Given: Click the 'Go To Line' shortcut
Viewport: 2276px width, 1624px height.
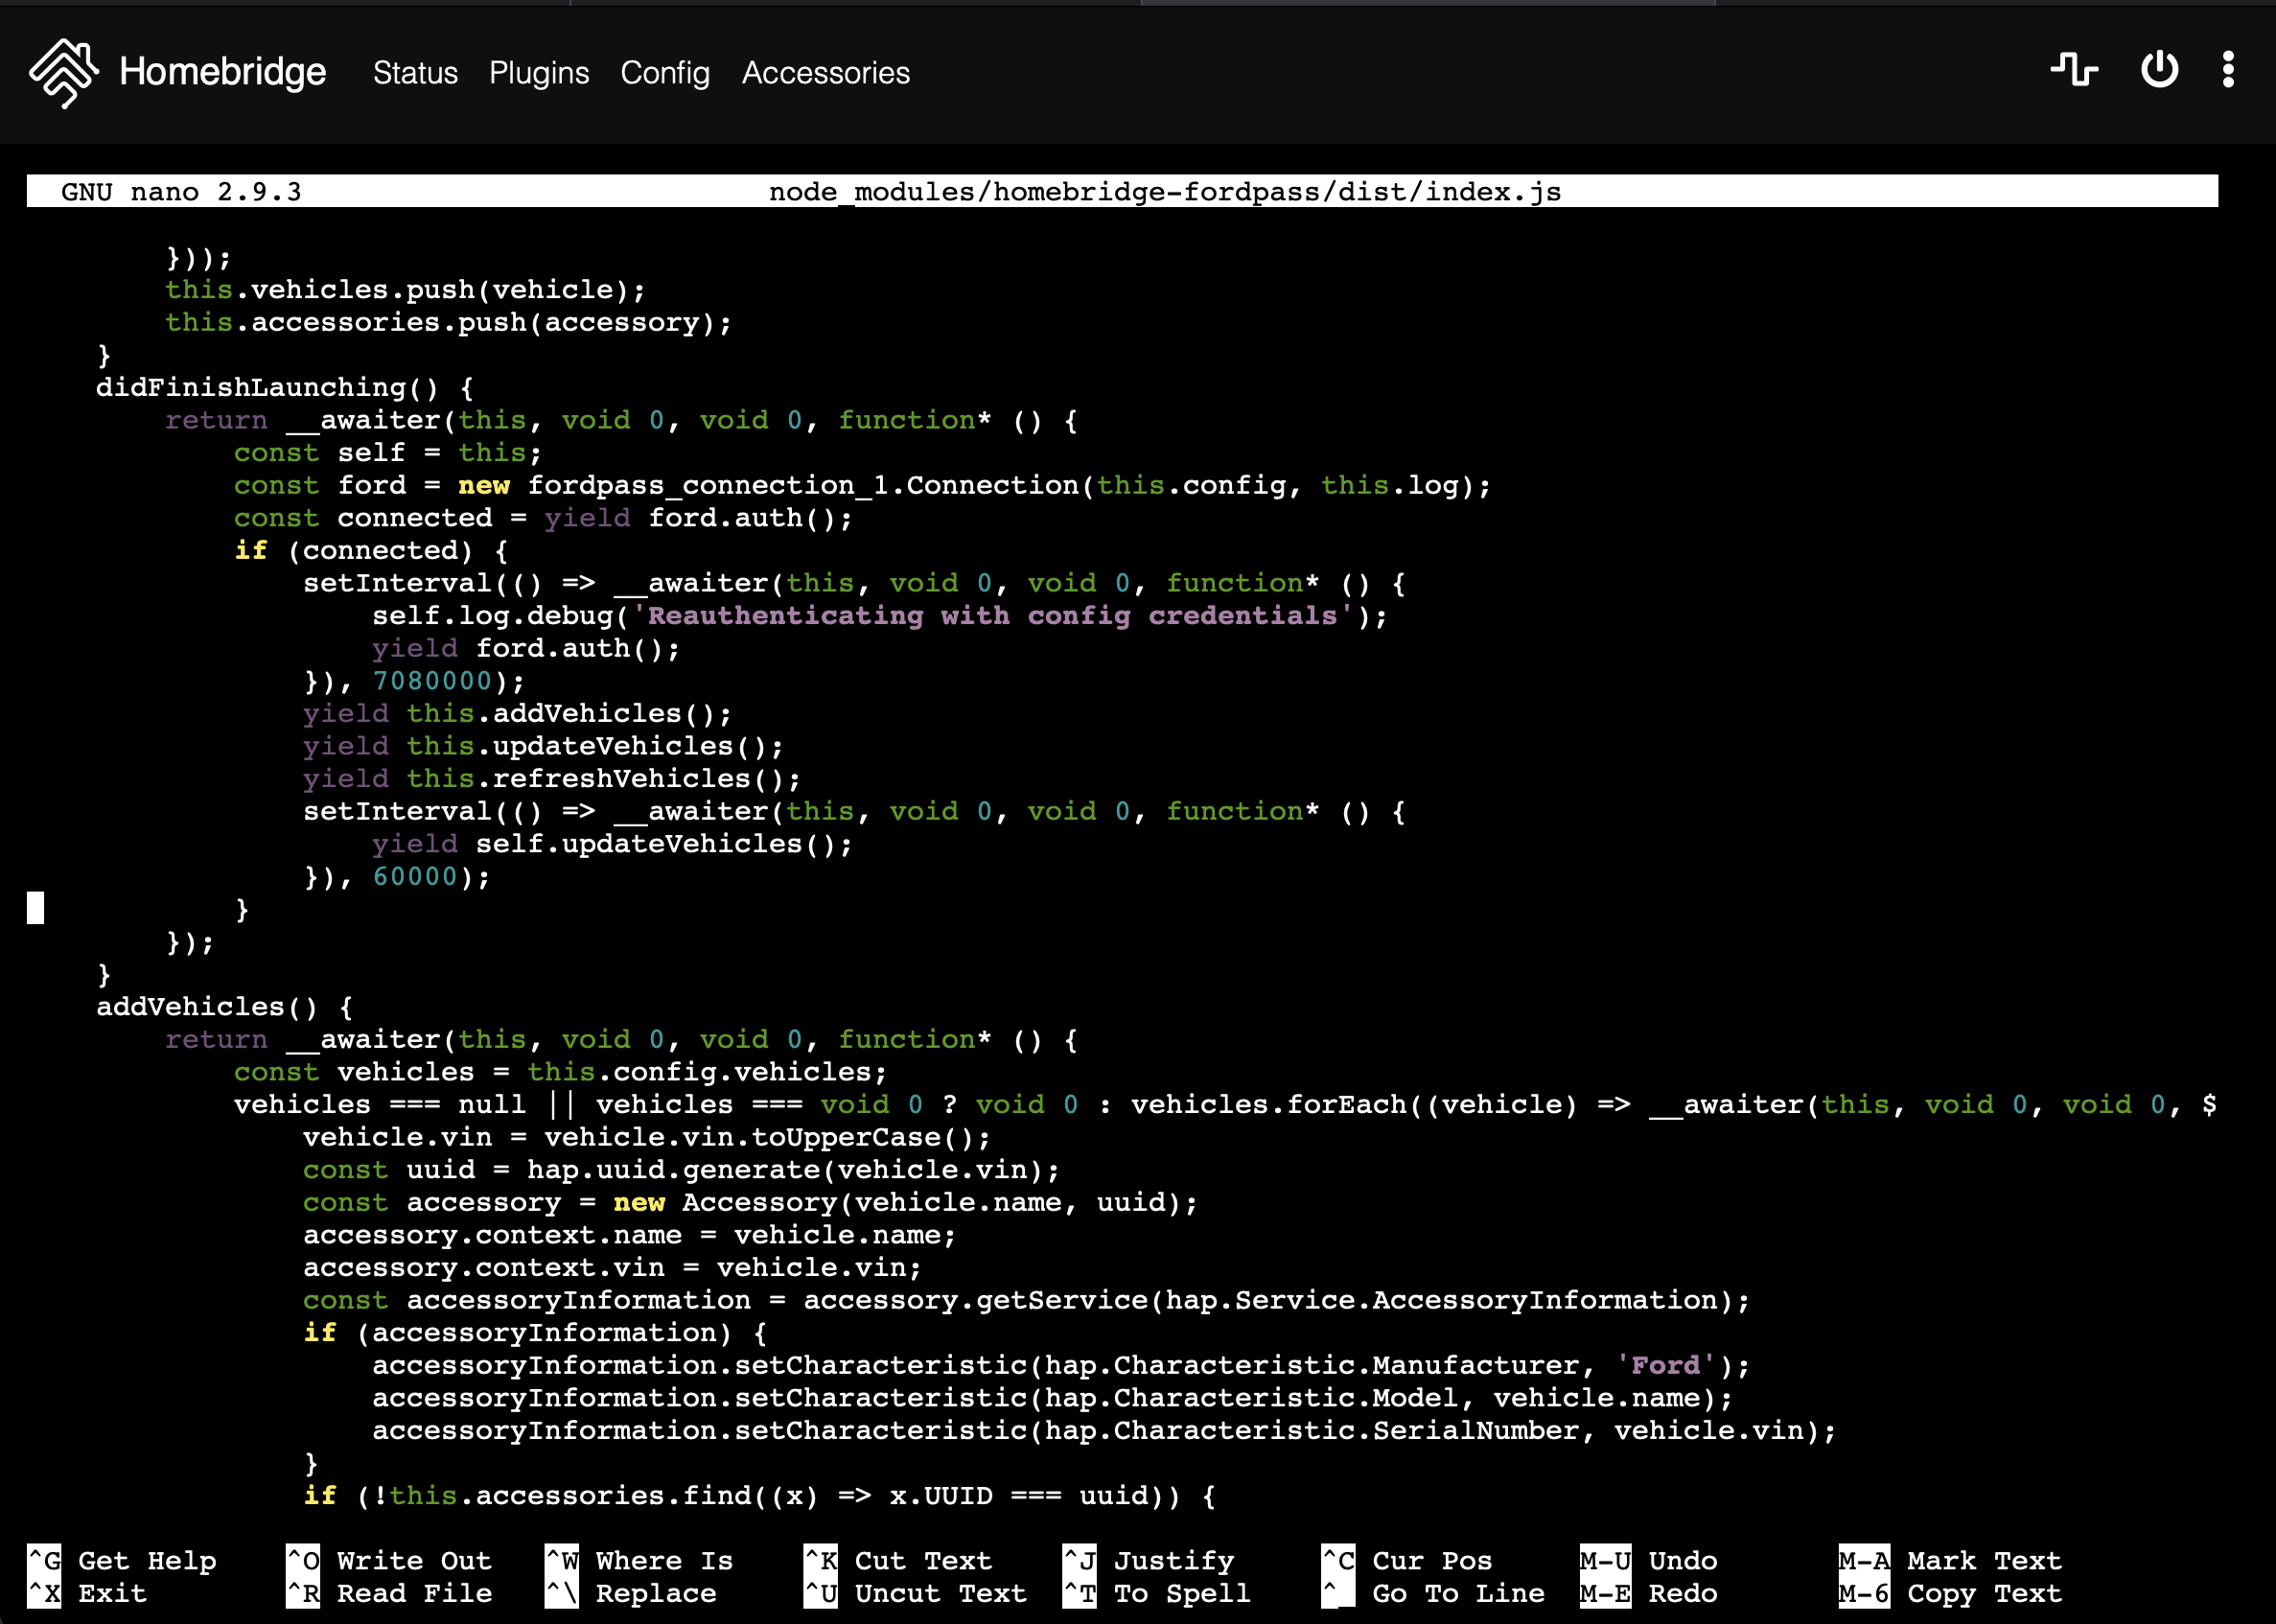Looking at the screenshot, I should point(1433,1594).
